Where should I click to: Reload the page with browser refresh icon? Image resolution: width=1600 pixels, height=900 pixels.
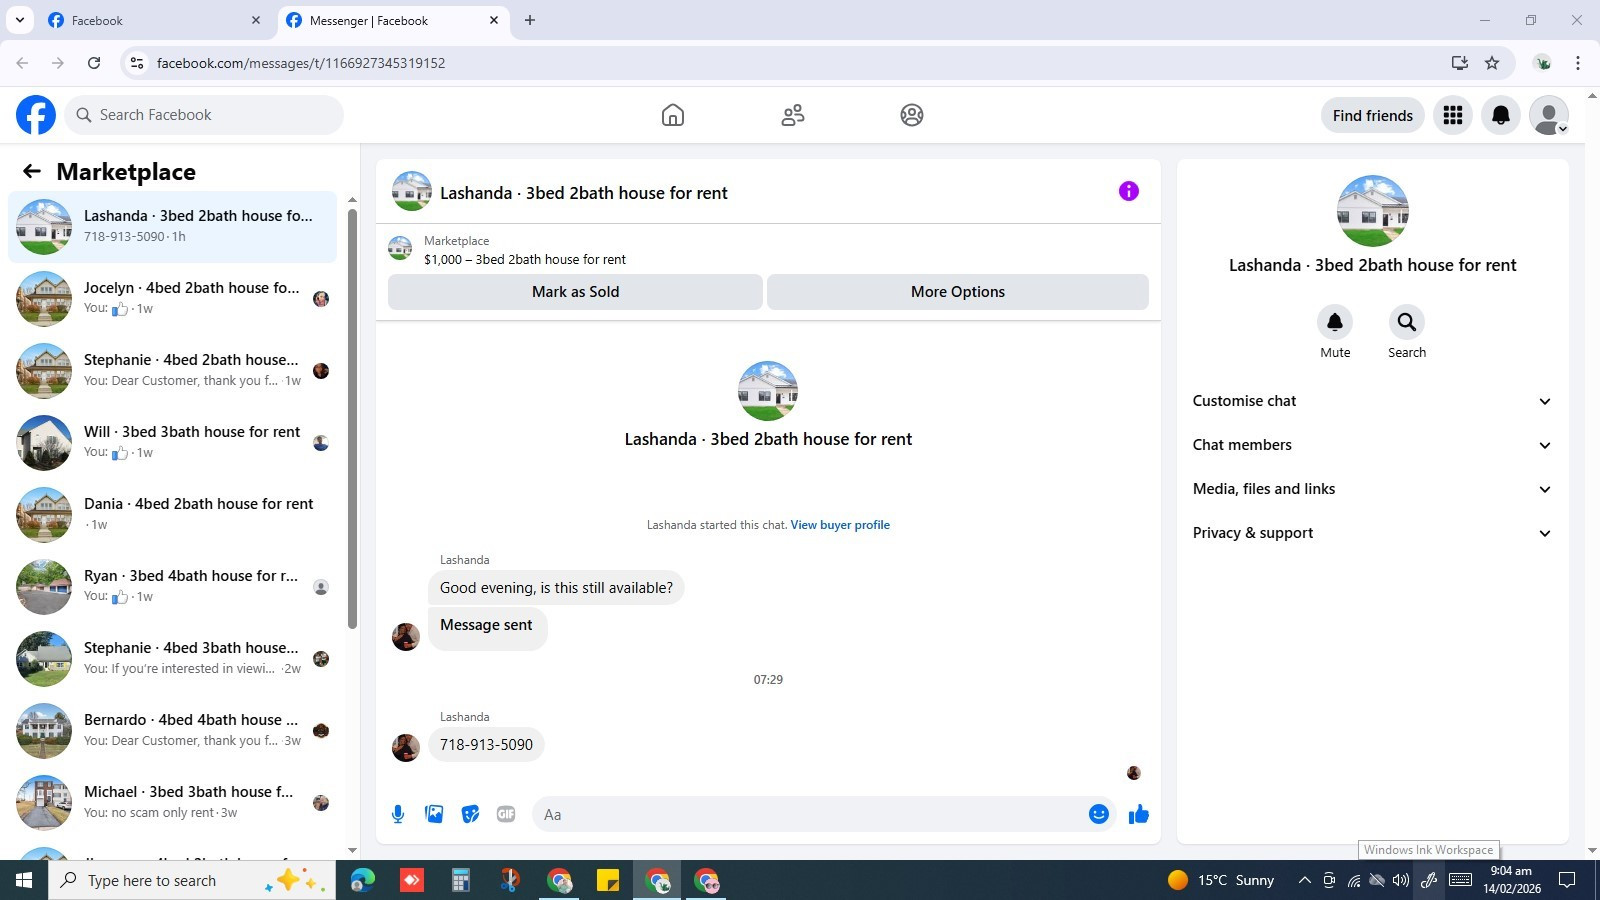(94, 63)
